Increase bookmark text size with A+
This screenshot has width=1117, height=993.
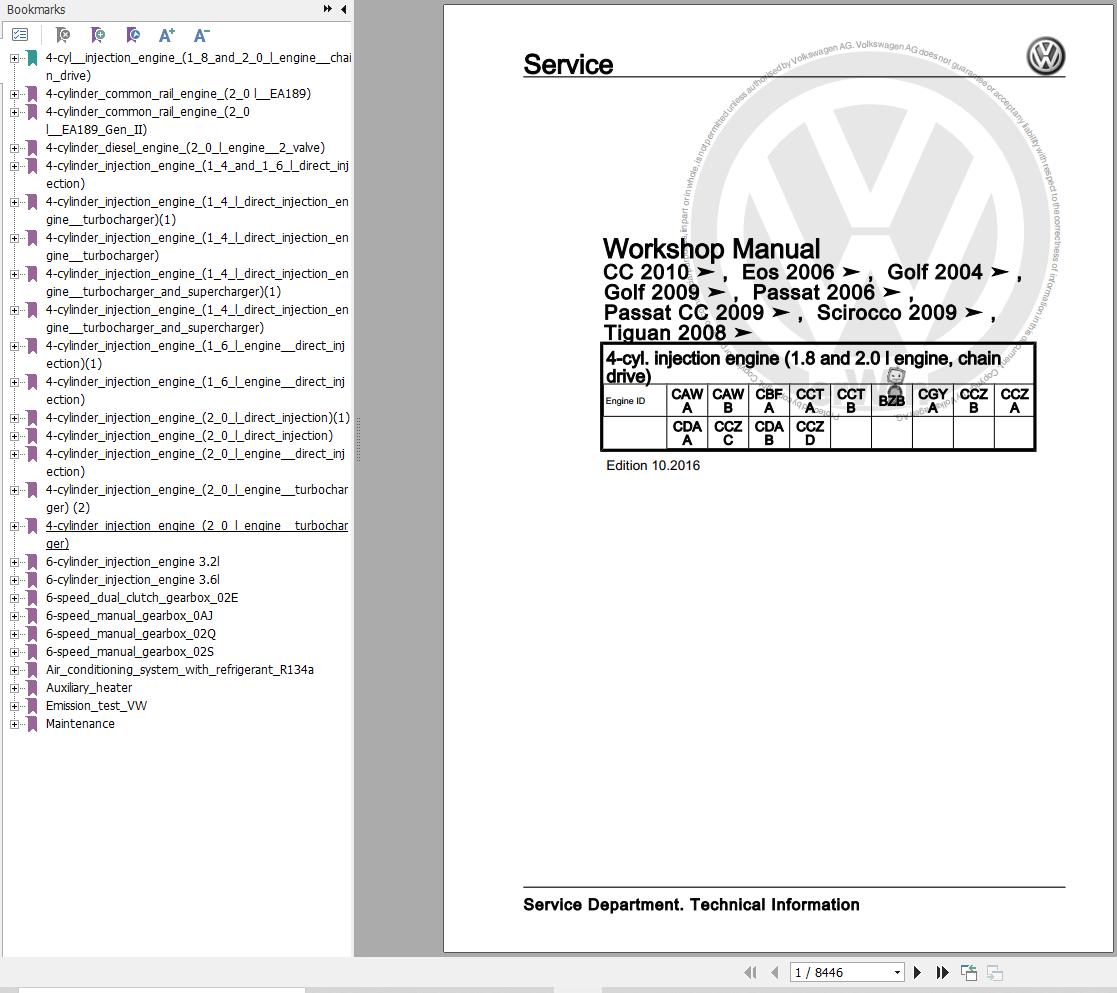pos(167,34)
